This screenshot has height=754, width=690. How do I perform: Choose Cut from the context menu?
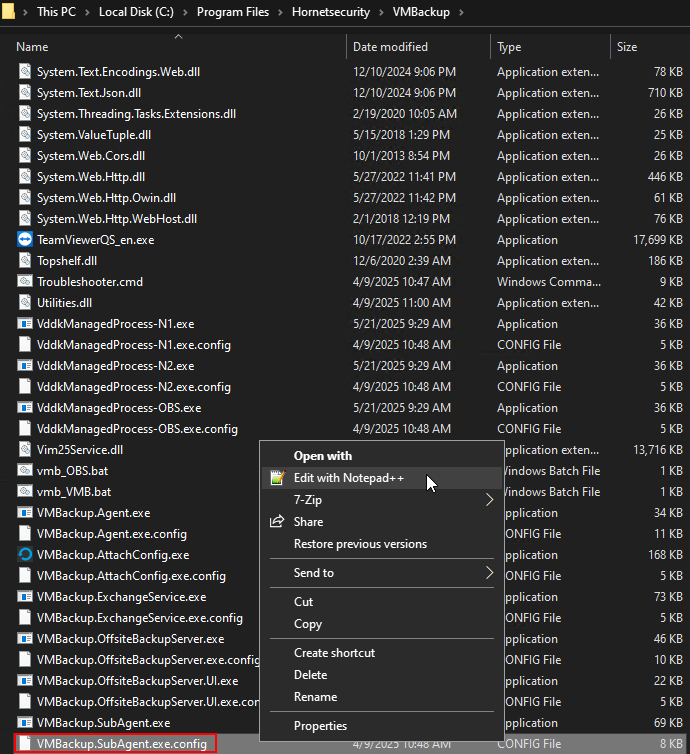pos(382,601)
